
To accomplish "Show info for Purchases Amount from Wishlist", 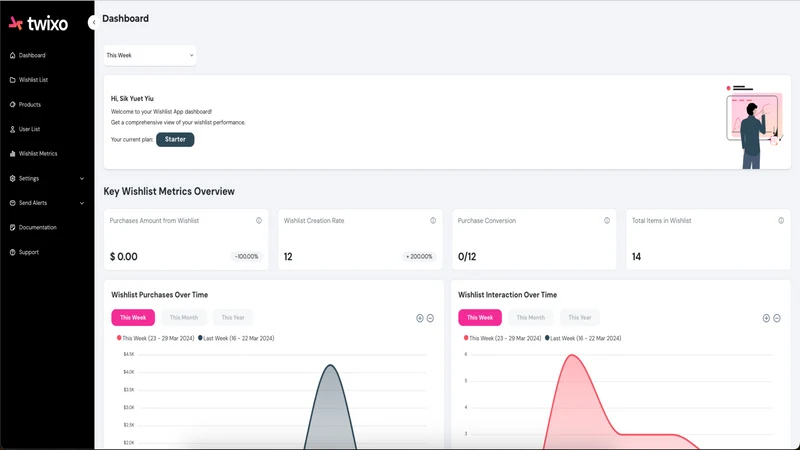I will coord(259,220).
